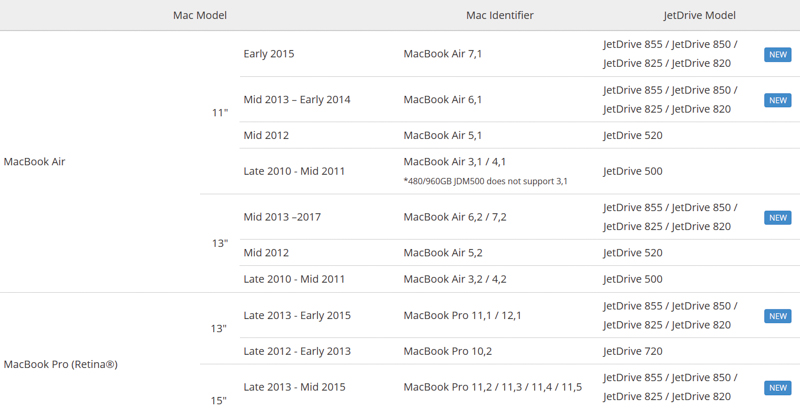Image resolution: width=800 pixels, height=408 pixels.
Task: Click NEW badge for MacBook Air 6,1
Action: click(777, 100)
